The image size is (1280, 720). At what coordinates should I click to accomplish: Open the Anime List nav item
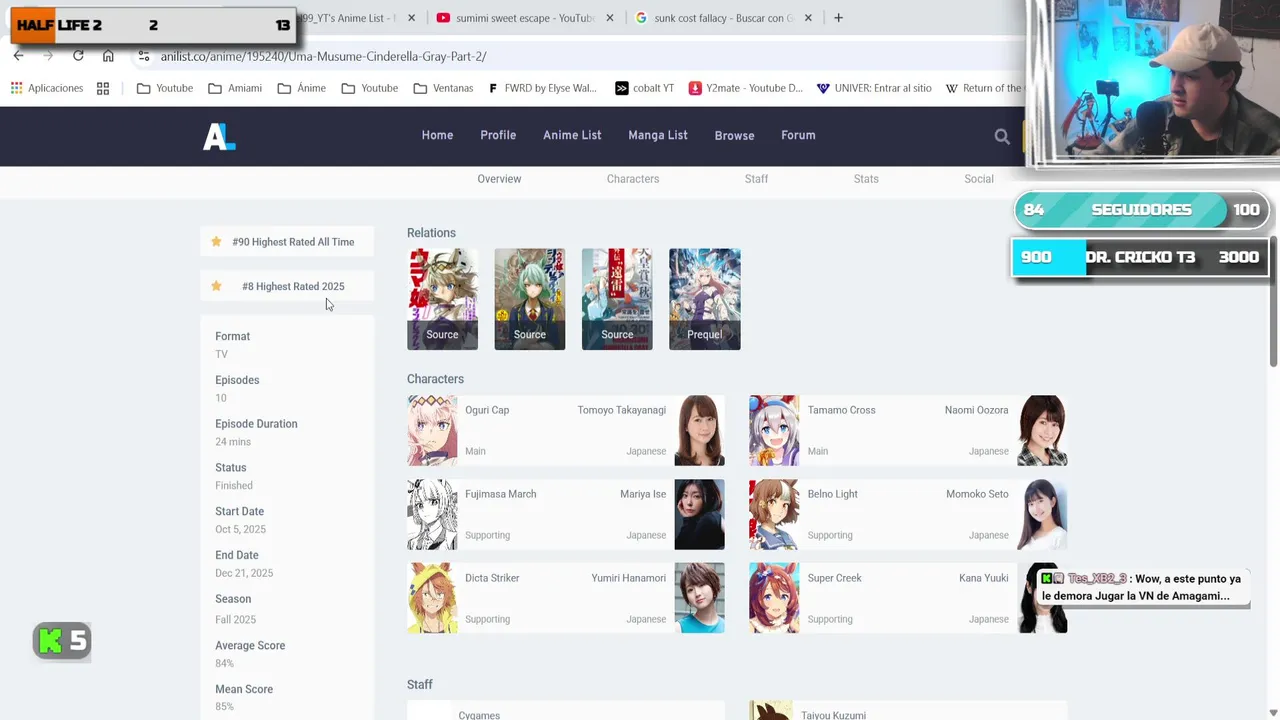pos(572,135)
